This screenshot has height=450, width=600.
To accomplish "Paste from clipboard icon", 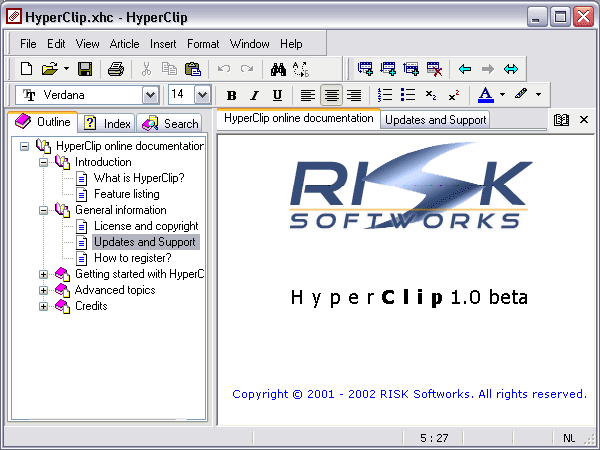I will coord(192,69).
